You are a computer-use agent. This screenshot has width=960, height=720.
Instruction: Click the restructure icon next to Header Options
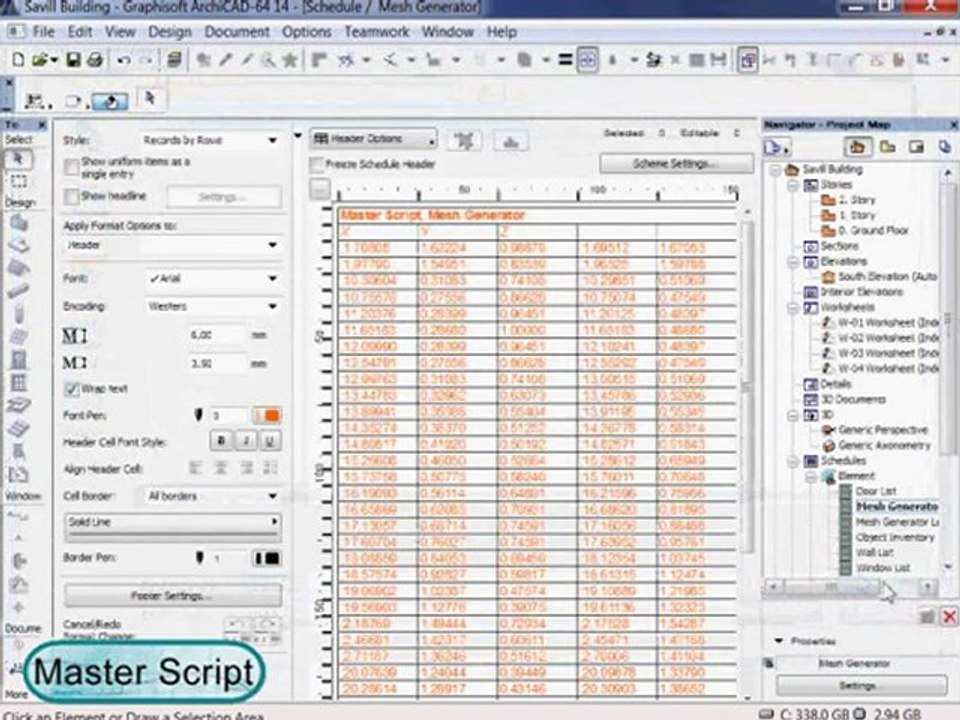click(x=465, y=141)
